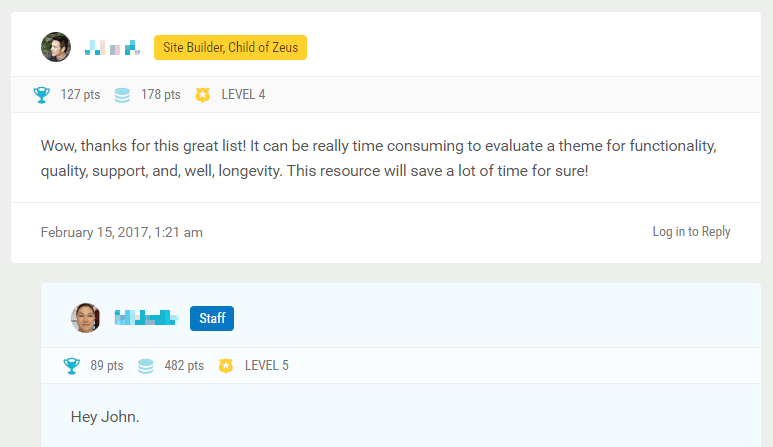Click the stack icon beside 482 pts
Screen dimensions: 773x447
point(146,366)
